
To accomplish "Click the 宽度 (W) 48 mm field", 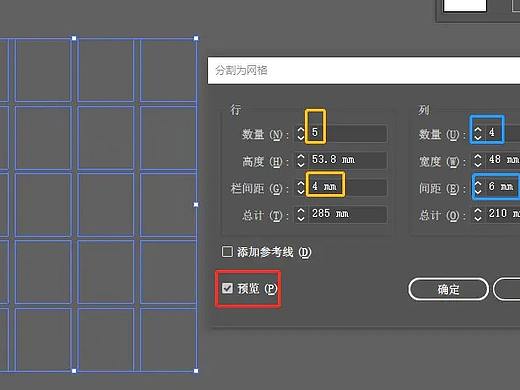I will pos(503,160).
